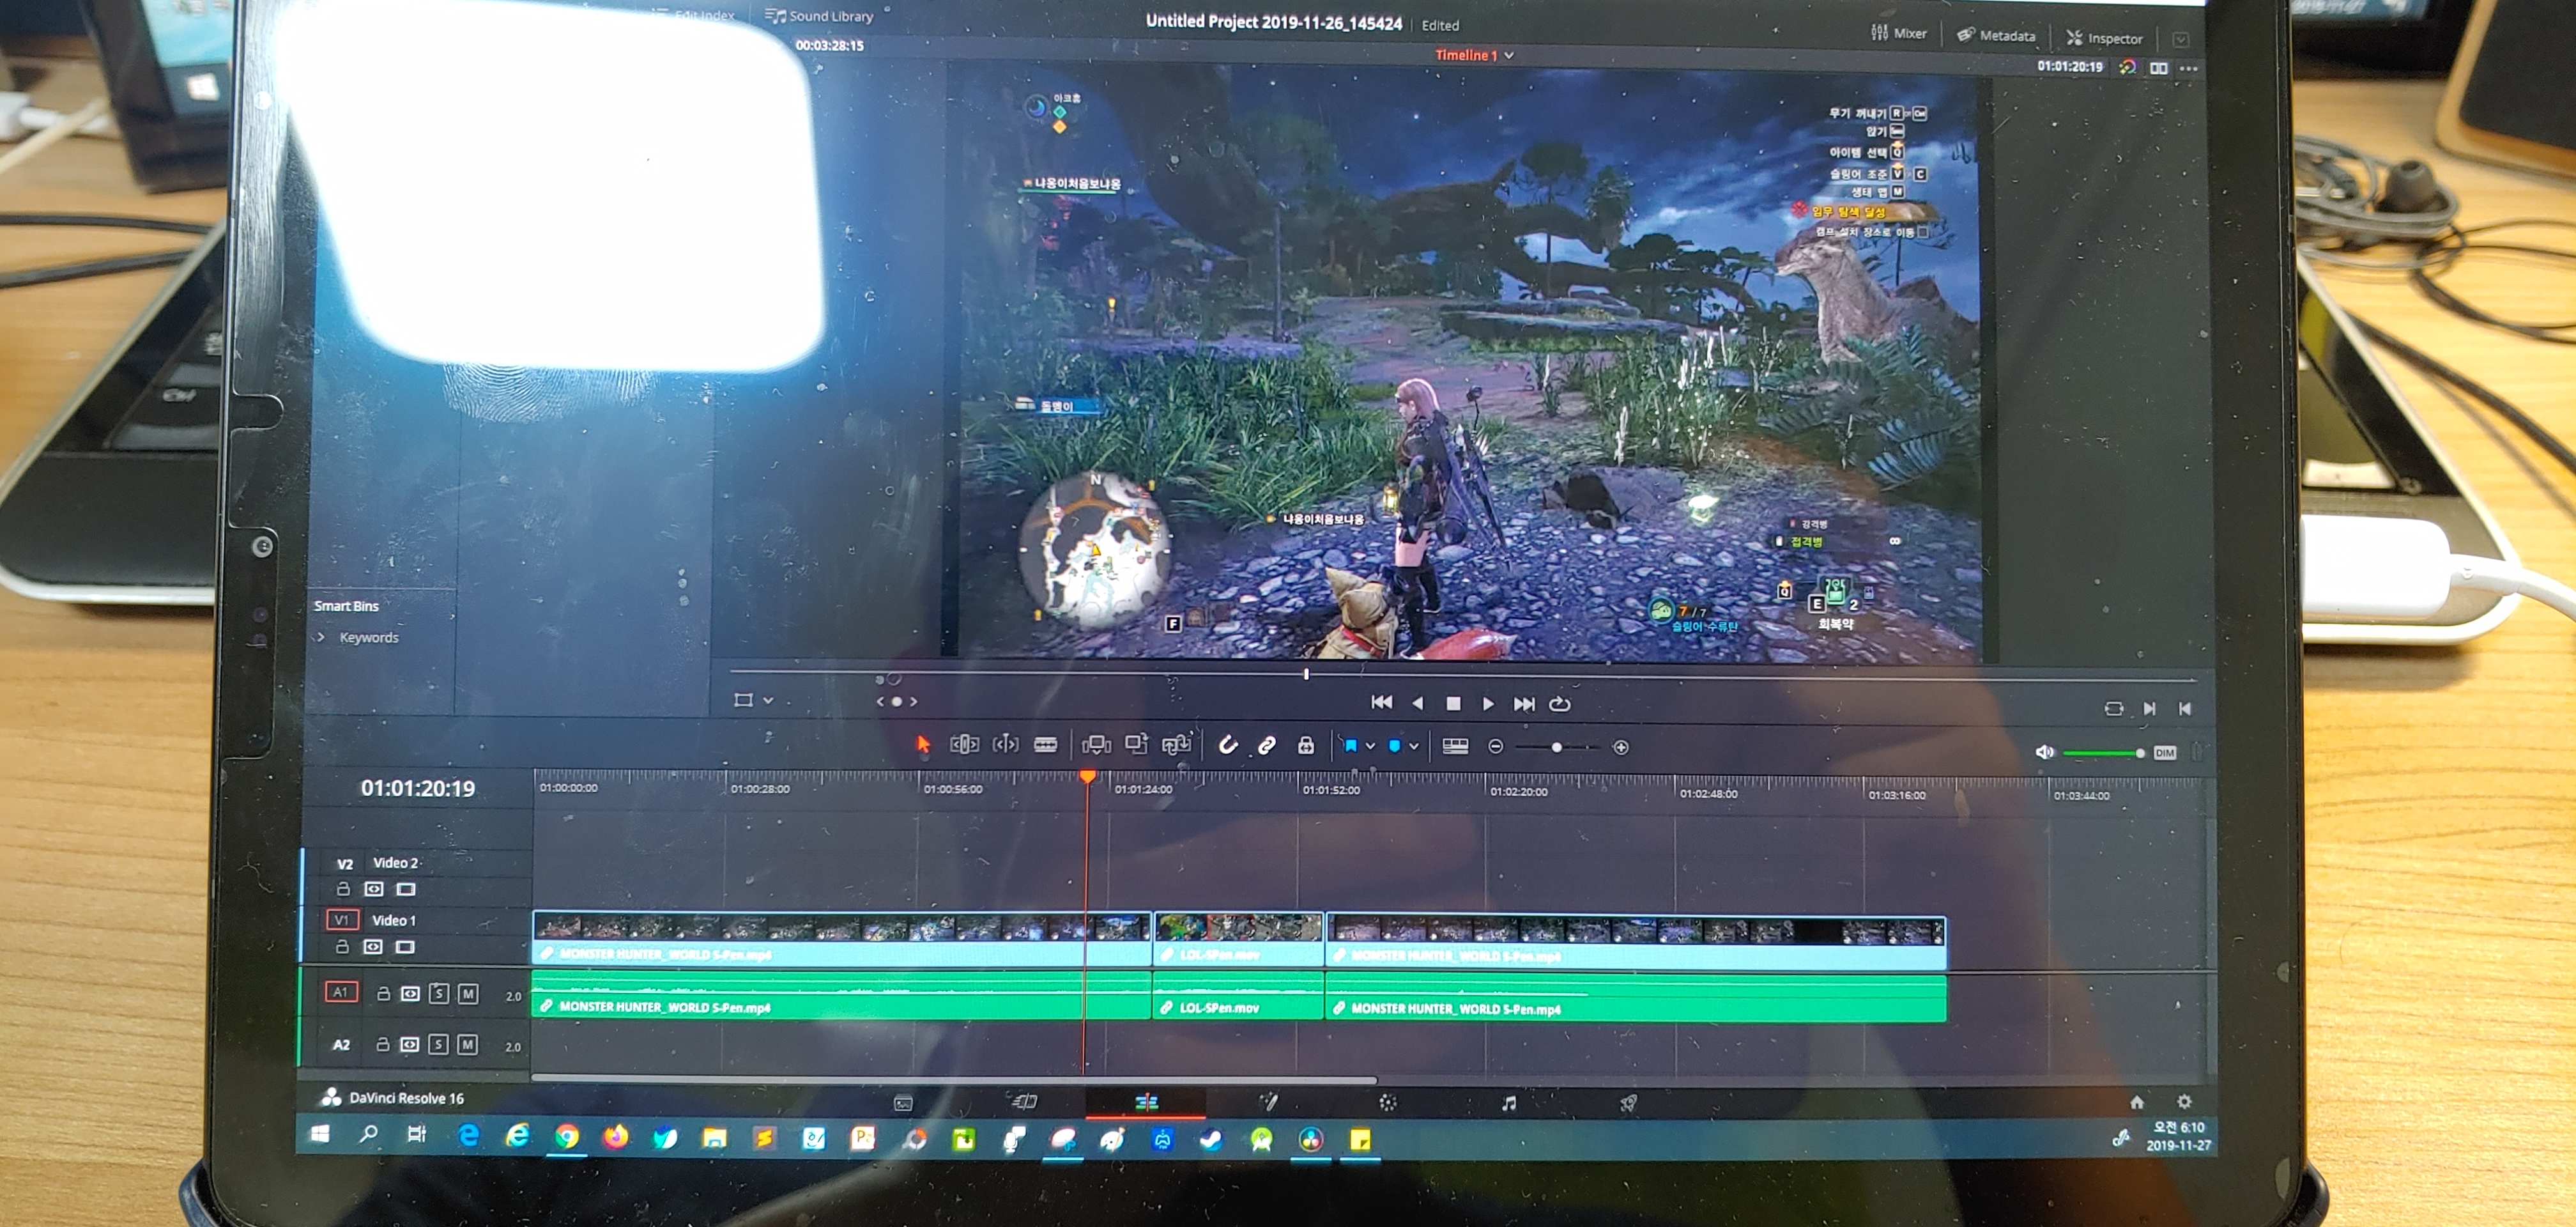Click the viewer scrub bar playhead
Viewport: 2576px width, 1227px height.
(x=1306, y=674)
